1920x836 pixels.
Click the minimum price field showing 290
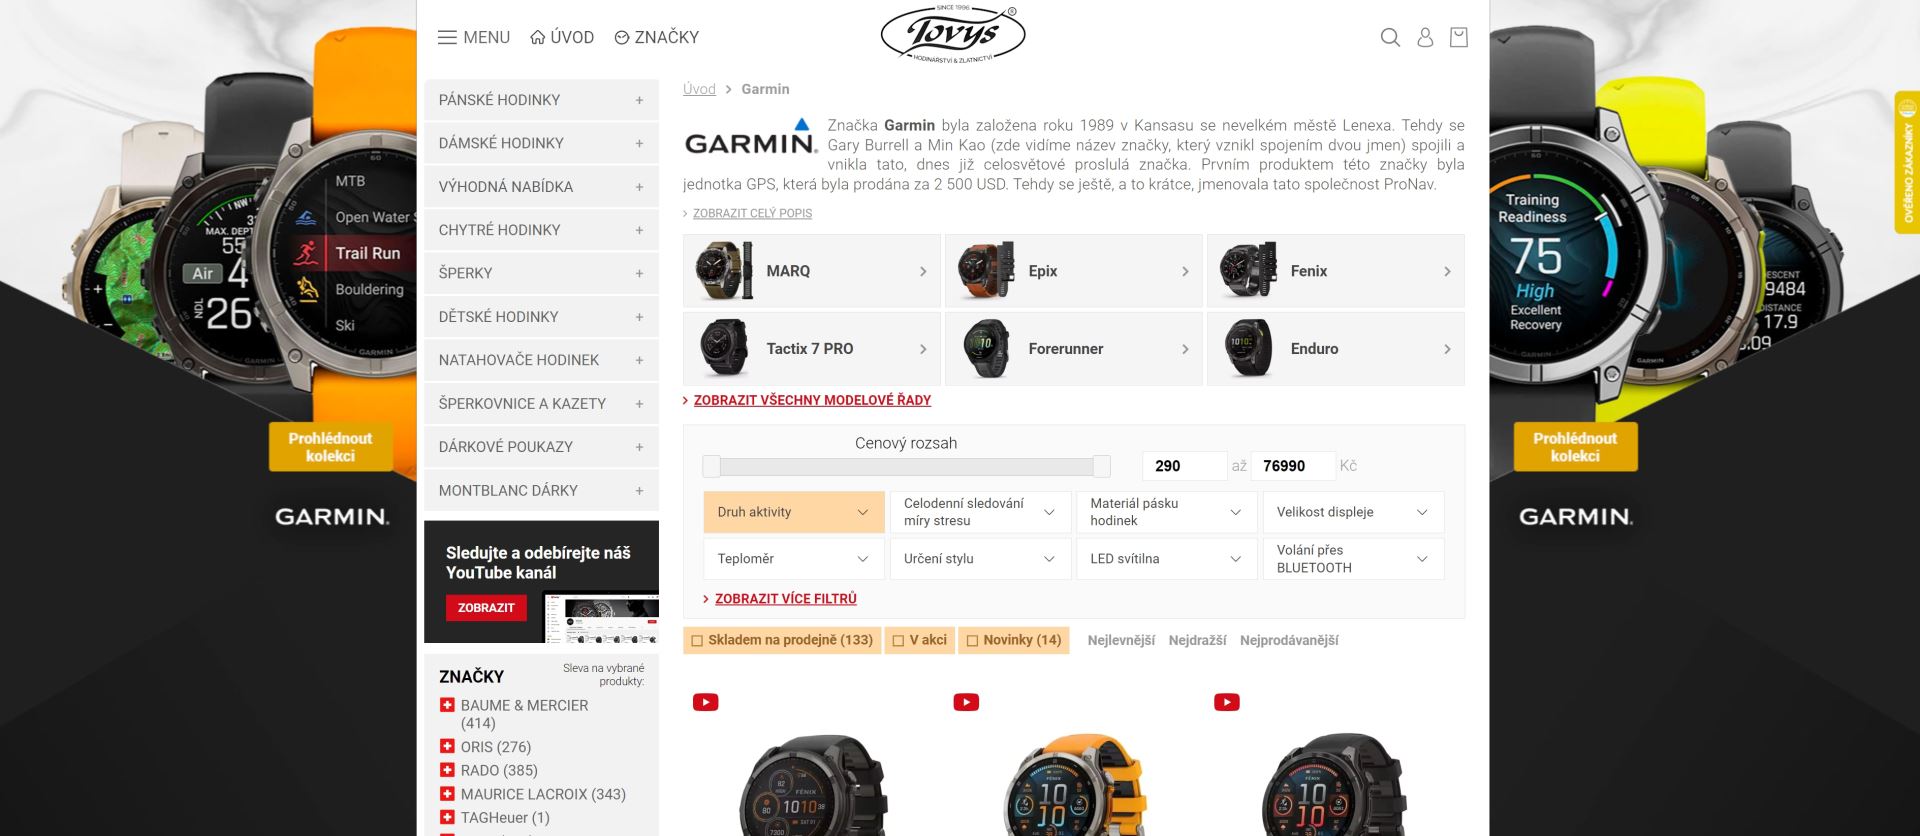pos(1184,466)
